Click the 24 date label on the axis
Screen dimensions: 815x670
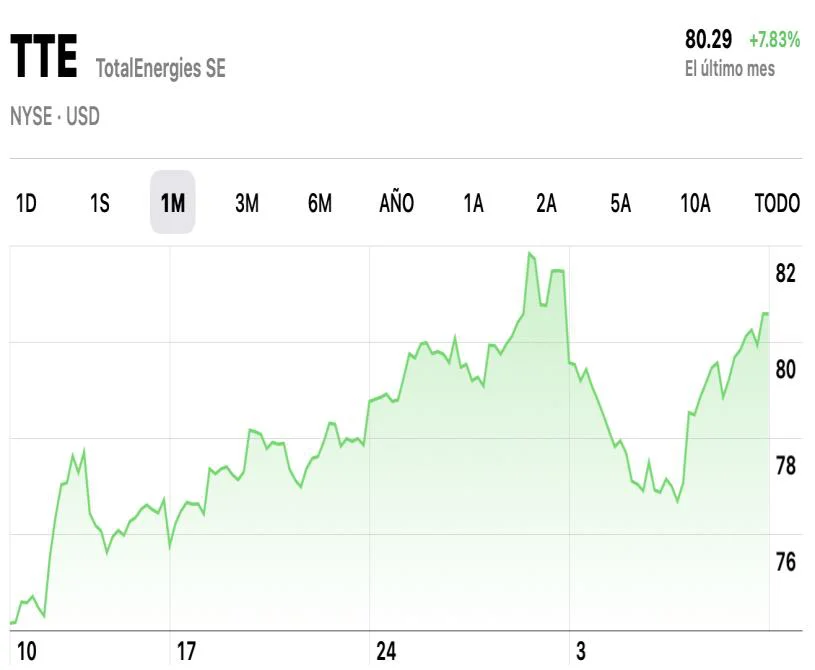(x=386, y=653)
